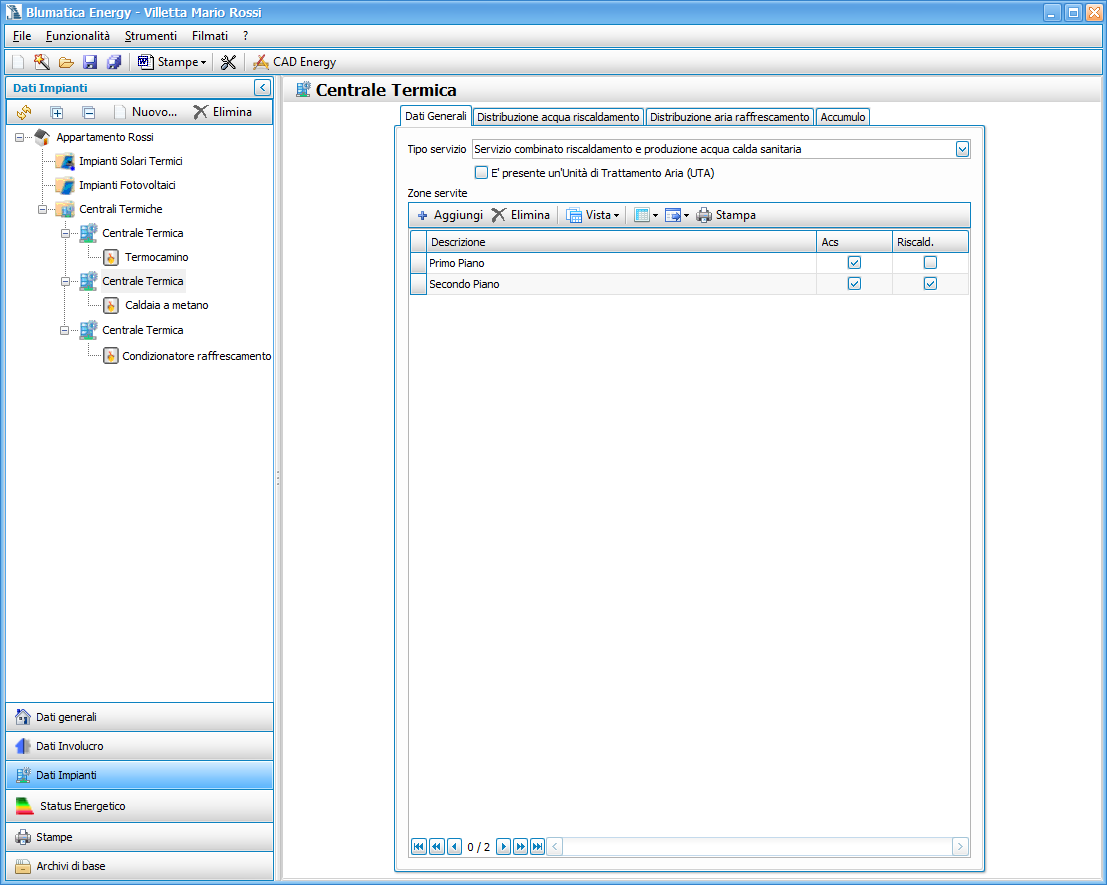
Task: Print the zones table with Stampa
Action: coord(726,215)
